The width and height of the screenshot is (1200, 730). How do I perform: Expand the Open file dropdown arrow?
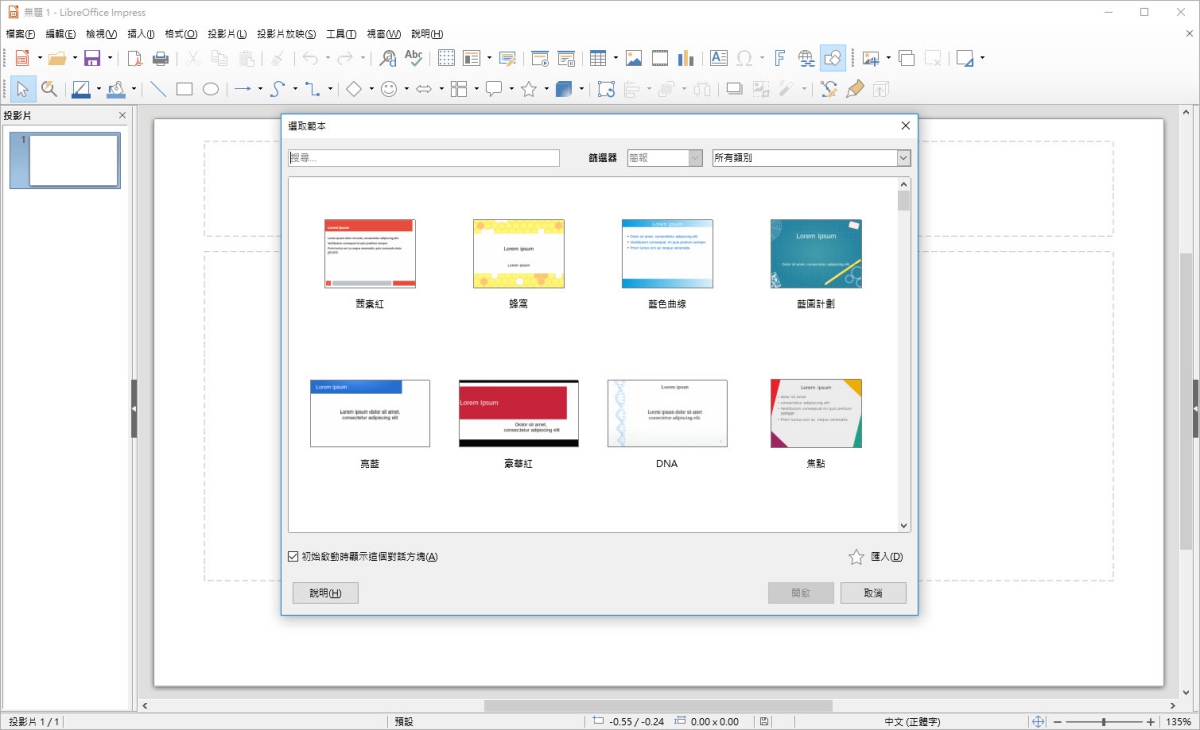pos(75,58)
